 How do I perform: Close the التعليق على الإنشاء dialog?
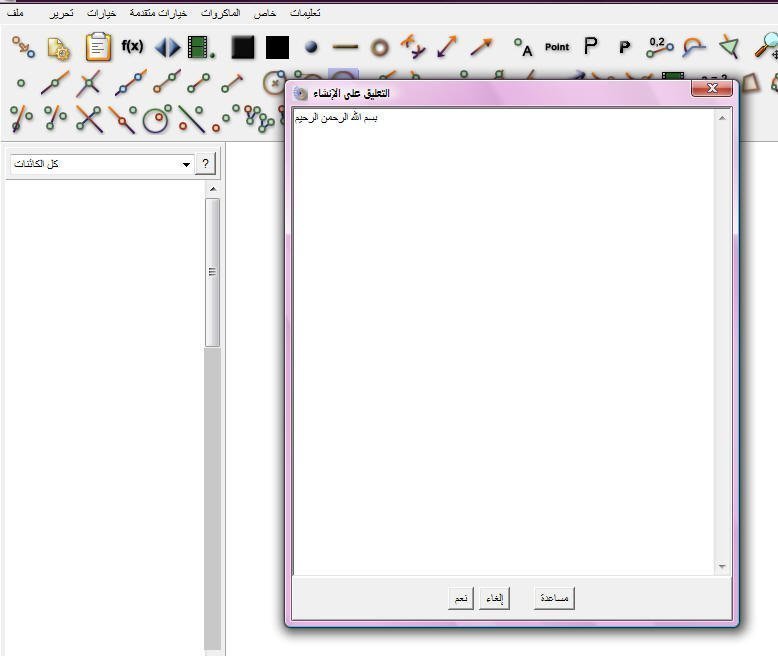[x=712, y=88]
